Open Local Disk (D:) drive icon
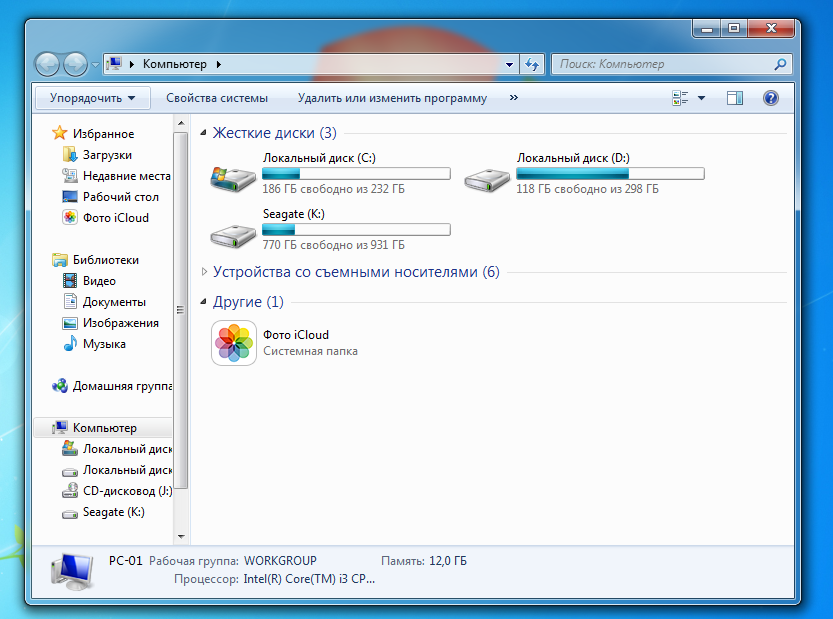The image size is (833, 619). tap(487, 180)
